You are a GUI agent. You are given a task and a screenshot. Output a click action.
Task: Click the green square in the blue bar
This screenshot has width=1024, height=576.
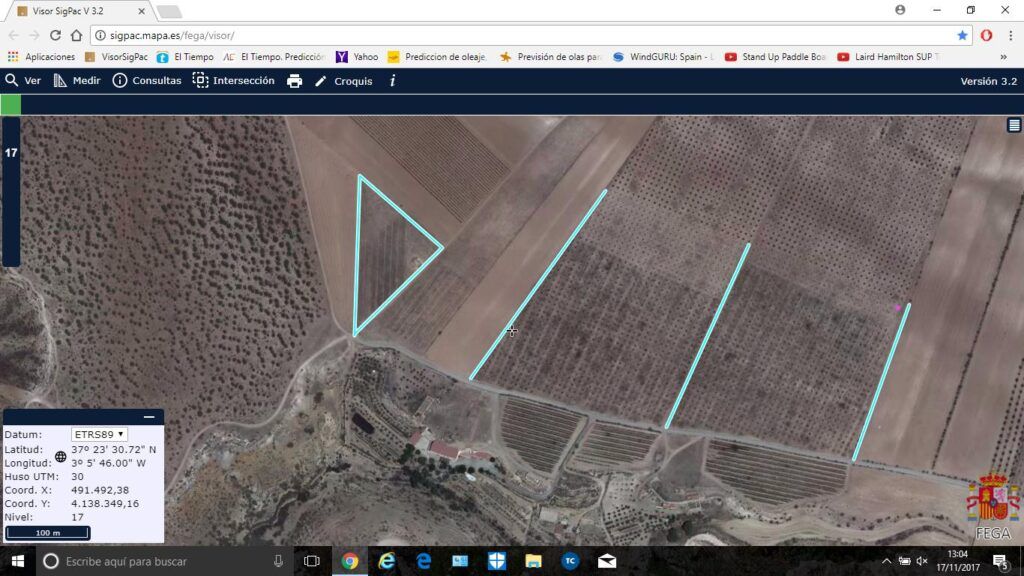[10, 104]
